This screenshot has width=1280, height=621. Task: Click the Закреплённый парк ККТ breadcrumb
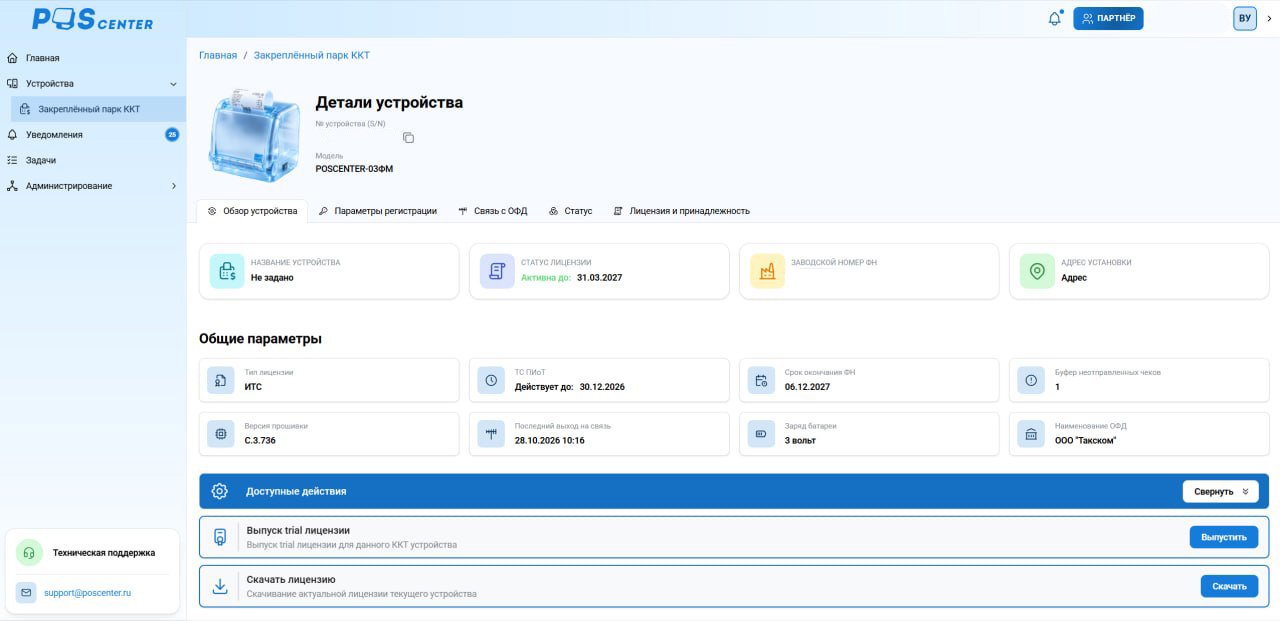click(312, 55)
